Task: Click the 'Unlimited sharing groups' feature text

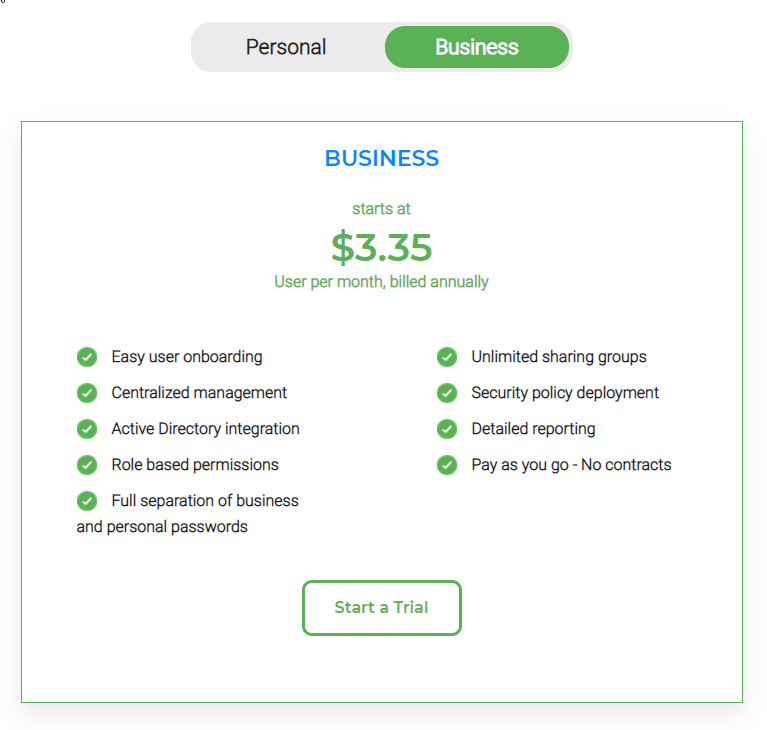Action: (559, 357)
